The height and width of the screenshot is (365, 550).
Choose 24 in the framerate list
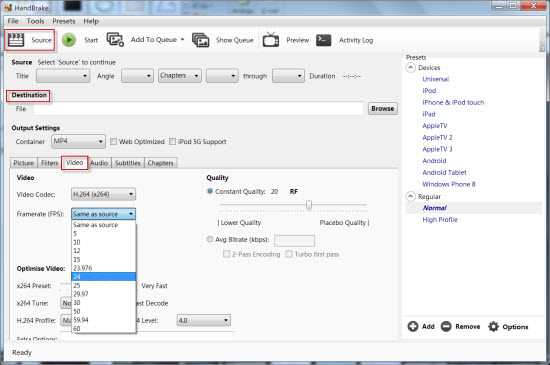tap(103, 277)
